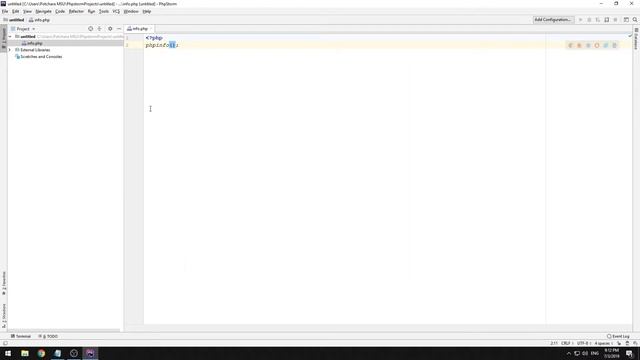
Task: Open Google Chrome from the taskbar
Action: (41, 353)
